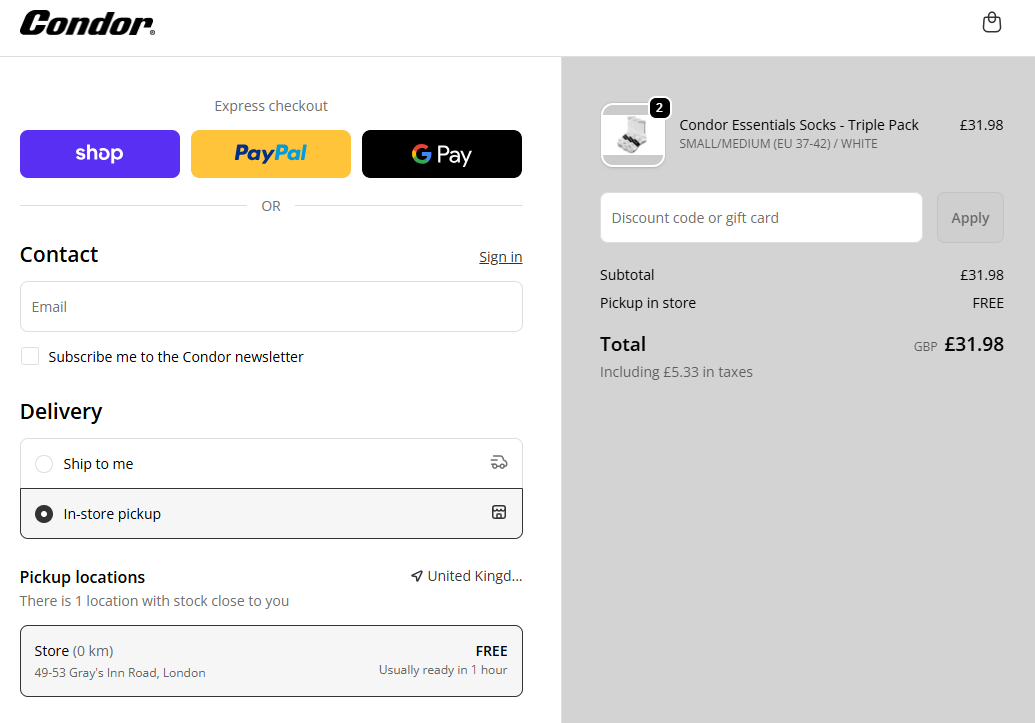Pay with Shop Pay express checkout
The height and width of the screenshot is (723, 1035).
coord(100,154)
